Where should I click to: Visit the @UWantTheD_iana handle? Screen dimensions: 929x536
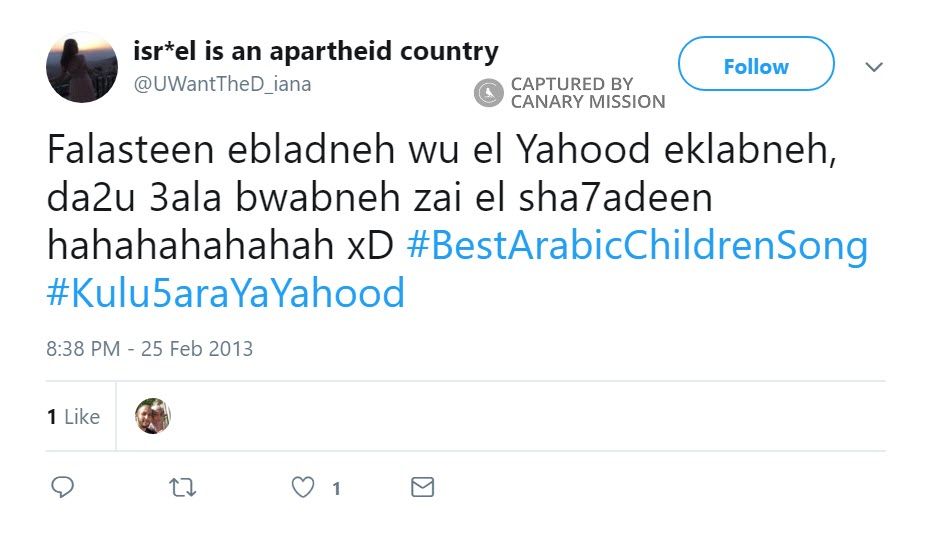pyautogui.click(x=222, y=84)
